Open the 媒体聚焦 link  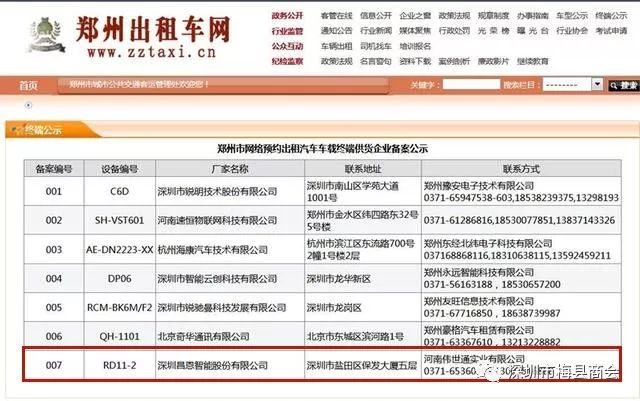(x=415, y=31)
